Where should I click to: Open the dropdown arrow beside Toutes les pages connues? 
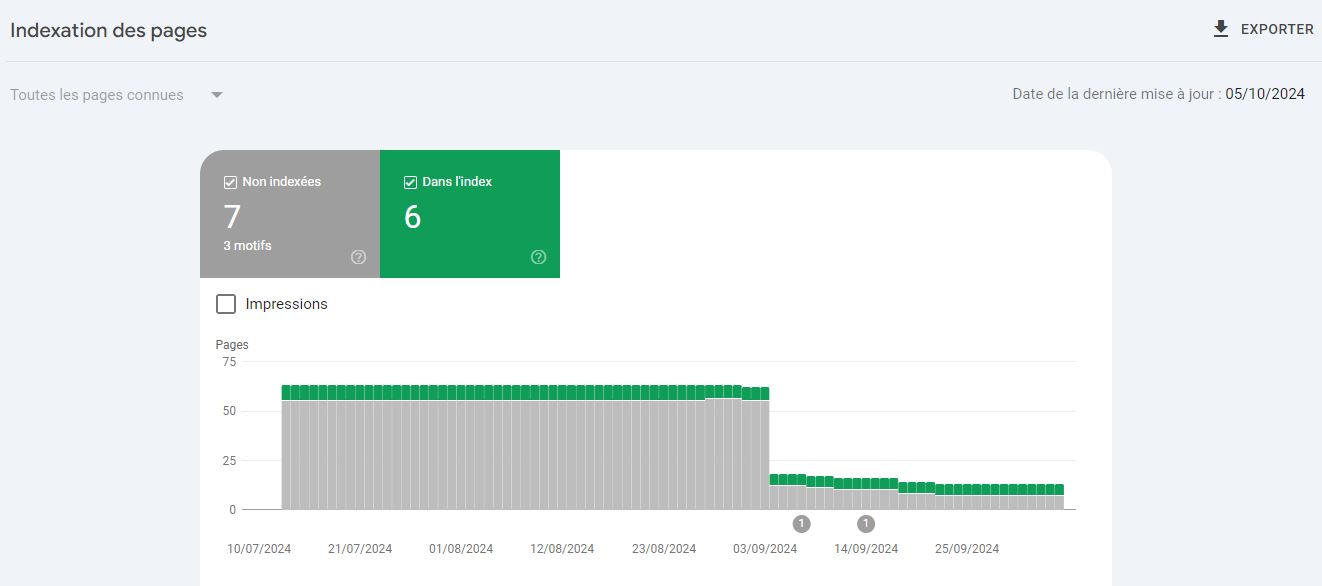point(217,96)
